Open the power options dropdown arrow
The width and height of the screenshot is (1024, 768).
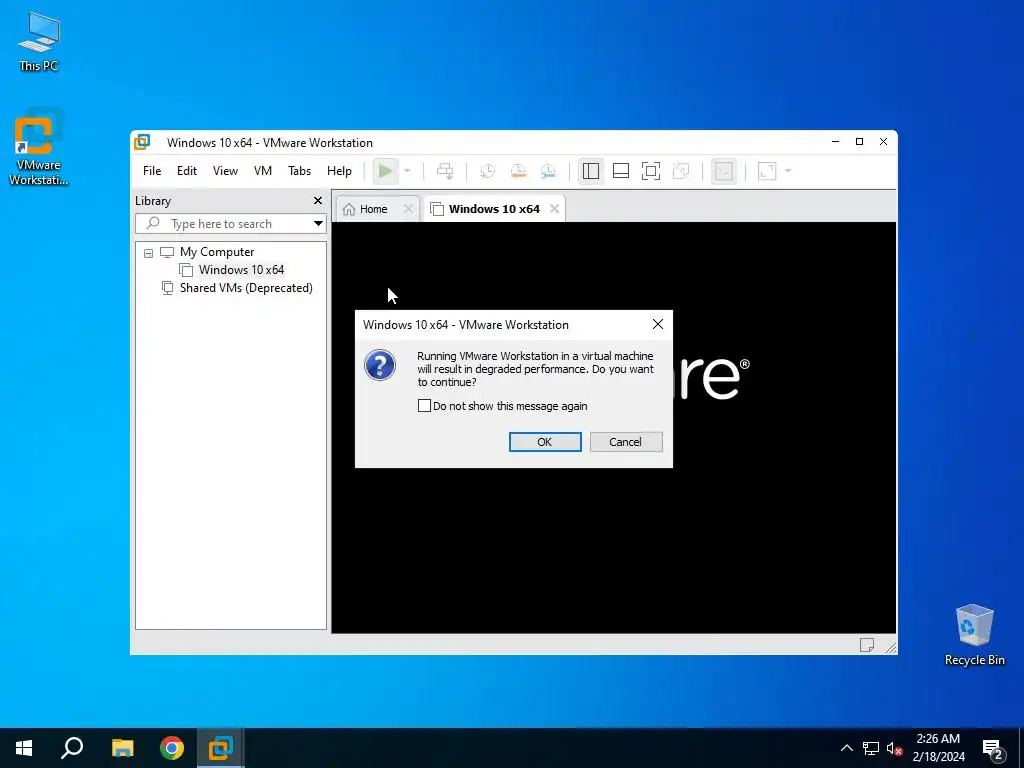pos(407,171)
